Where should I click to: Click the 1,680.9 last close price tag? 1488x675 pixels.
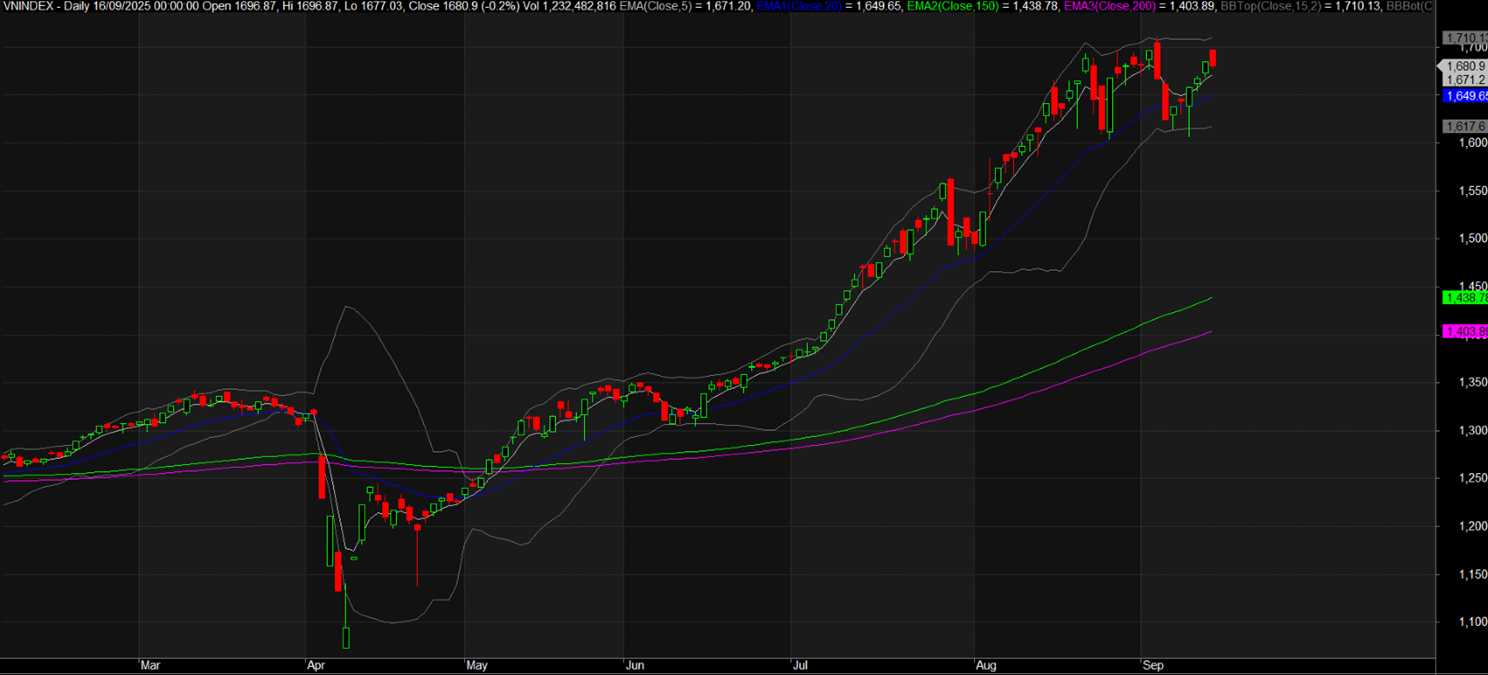(1465, 66)
